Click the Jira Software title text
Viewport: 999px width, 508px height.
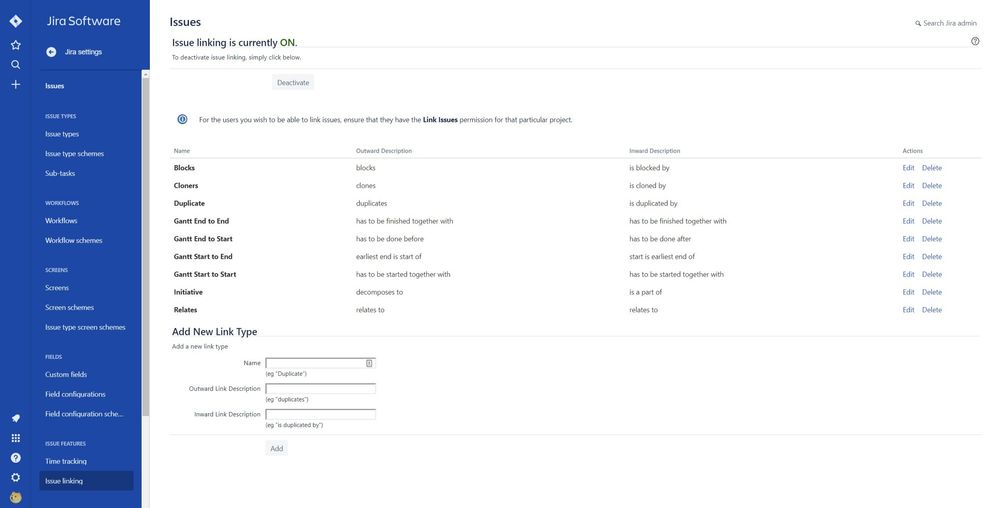tap(83, 21)
